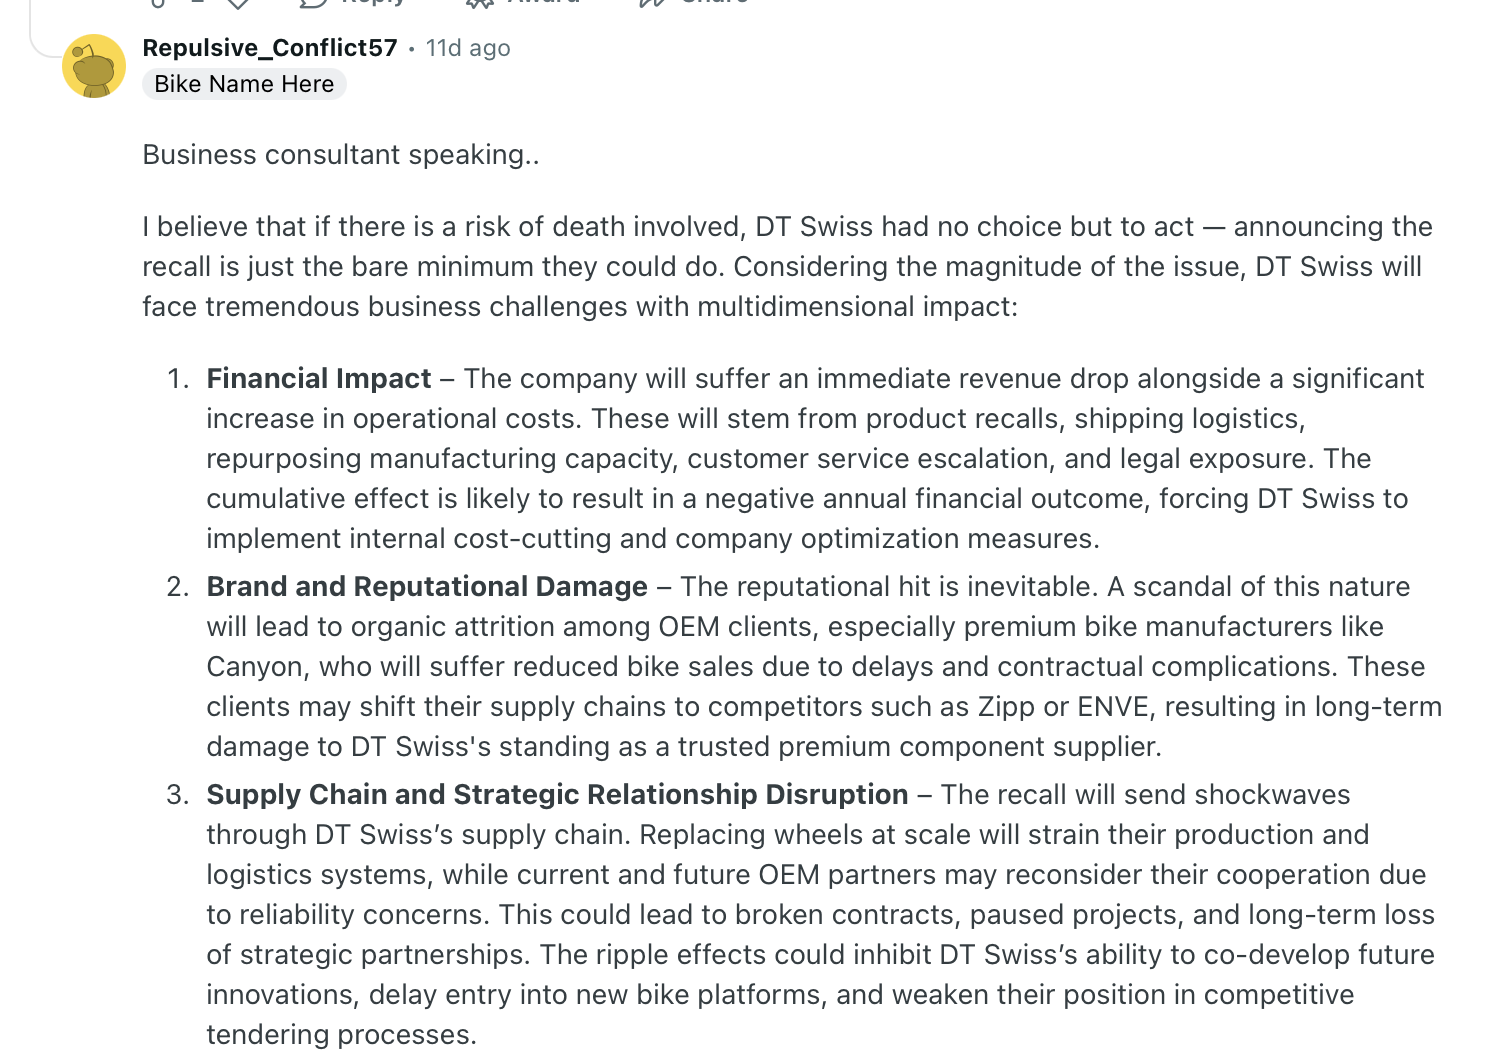This screenshot has height=1064, width=1506.
Task: Click the list number 1 marker
Action: pyautogui.click(x=178, y=379)
